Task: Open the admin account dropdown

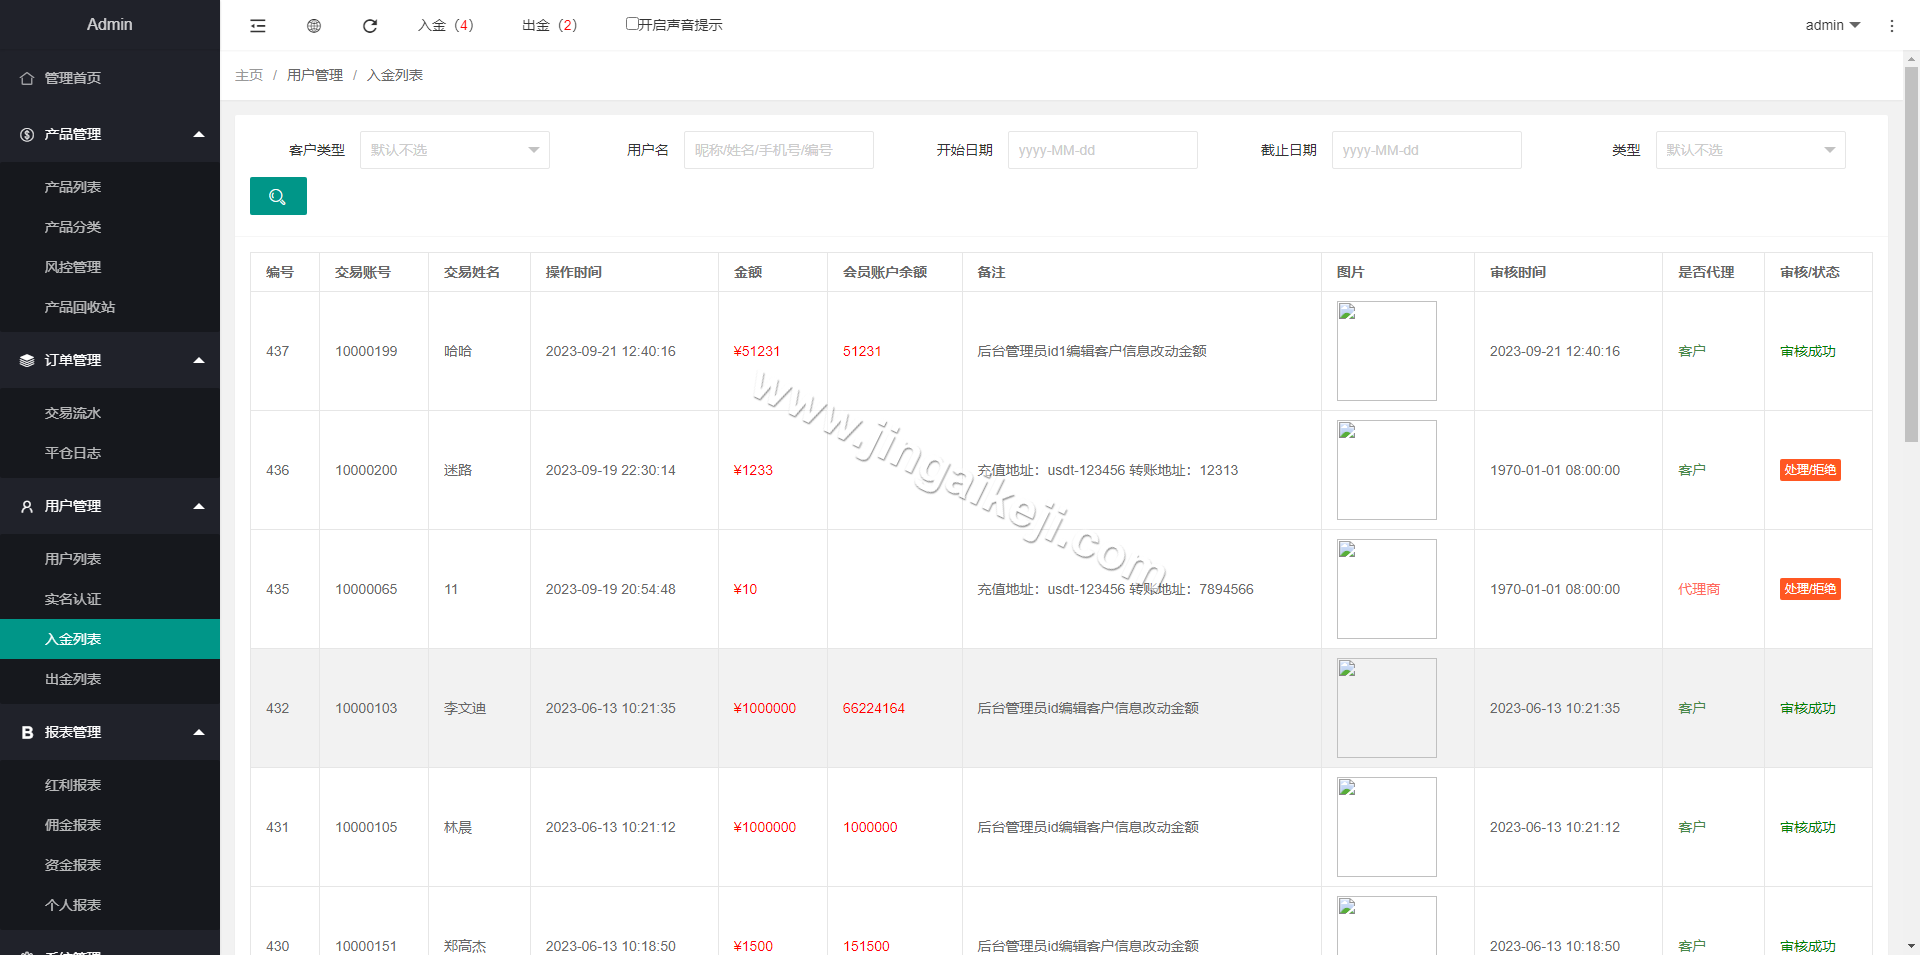Action: (x=1831, y=25)
